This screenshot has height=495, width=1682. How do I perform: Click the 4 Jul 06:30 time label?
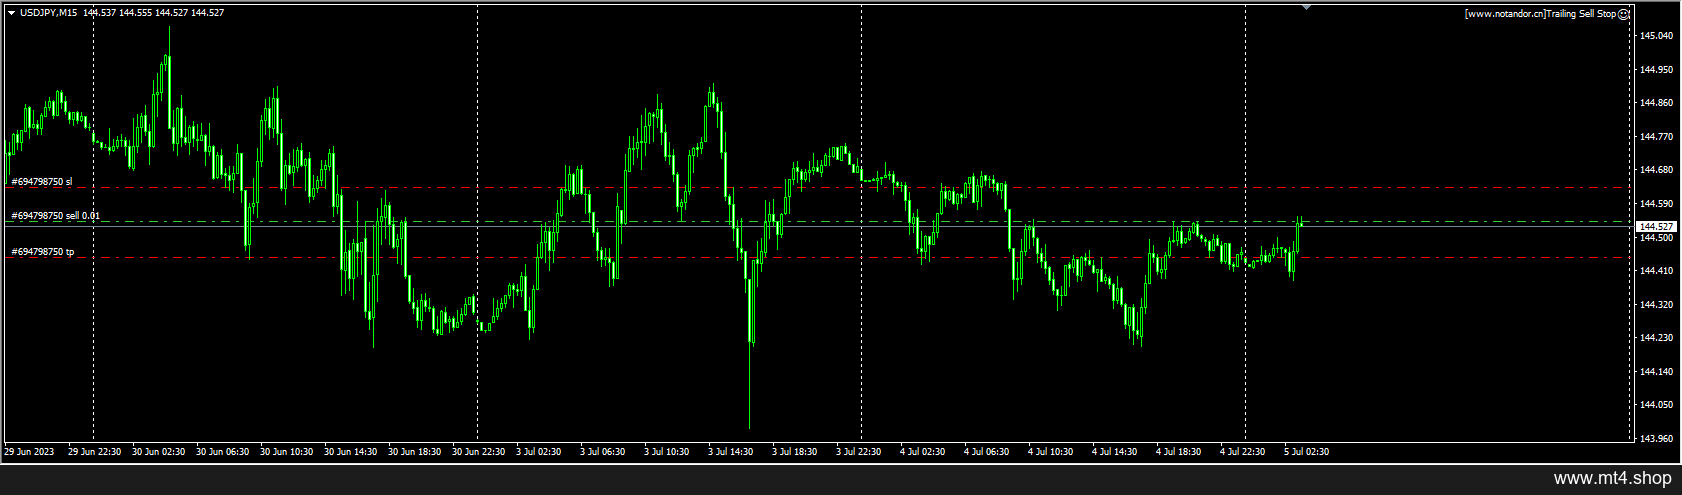pyautogui.click(x=987, y=452)
